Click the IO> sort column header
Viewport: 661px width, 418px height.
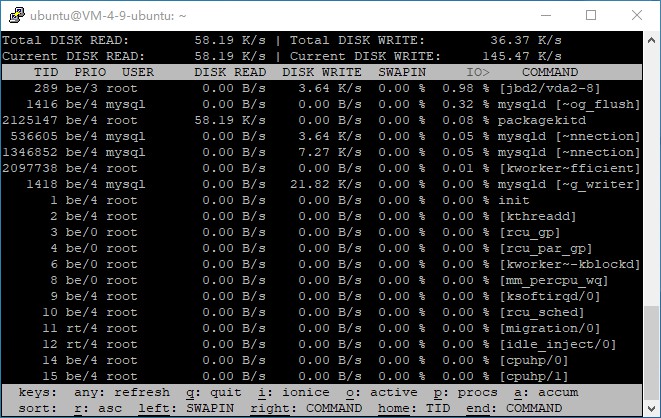[x=477, y=72]
